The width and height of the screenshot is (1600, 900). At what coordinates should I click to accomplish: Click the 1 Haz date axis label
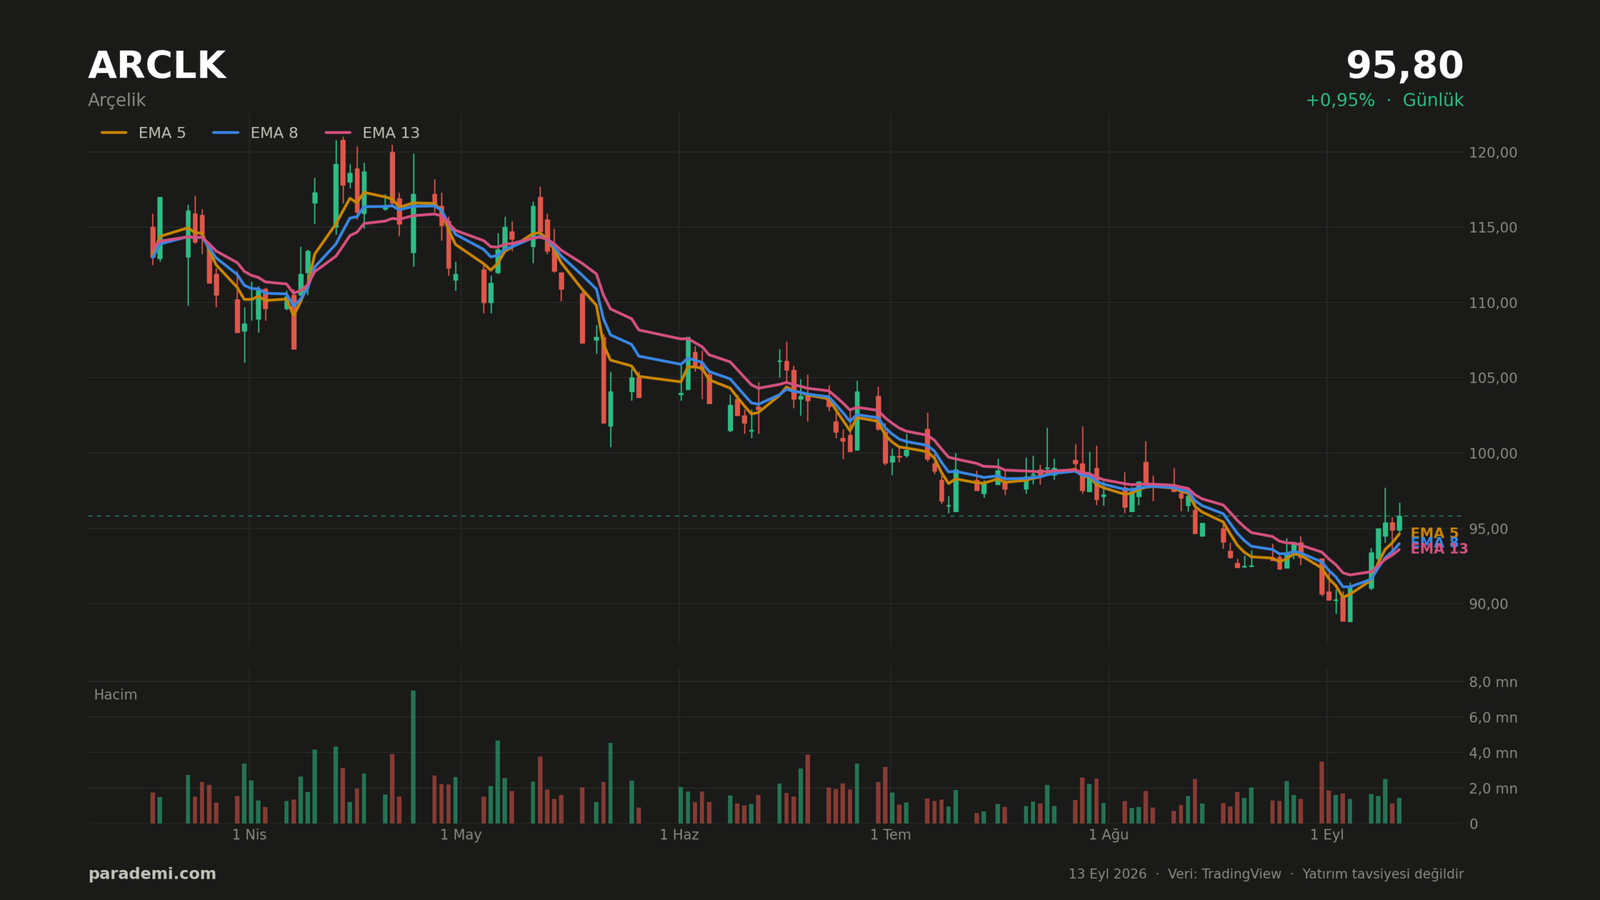679,835
